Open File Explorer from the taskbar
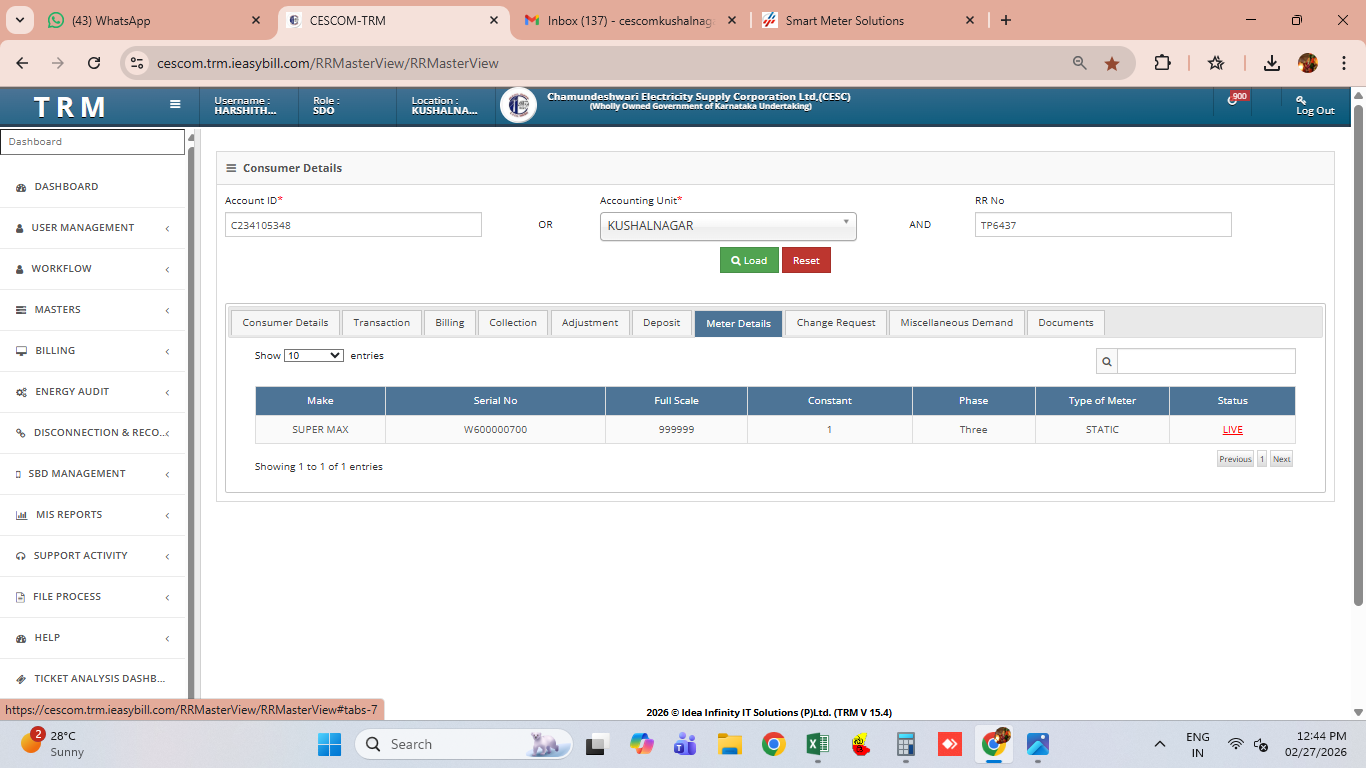The image size is (1366, 768). 728,744
